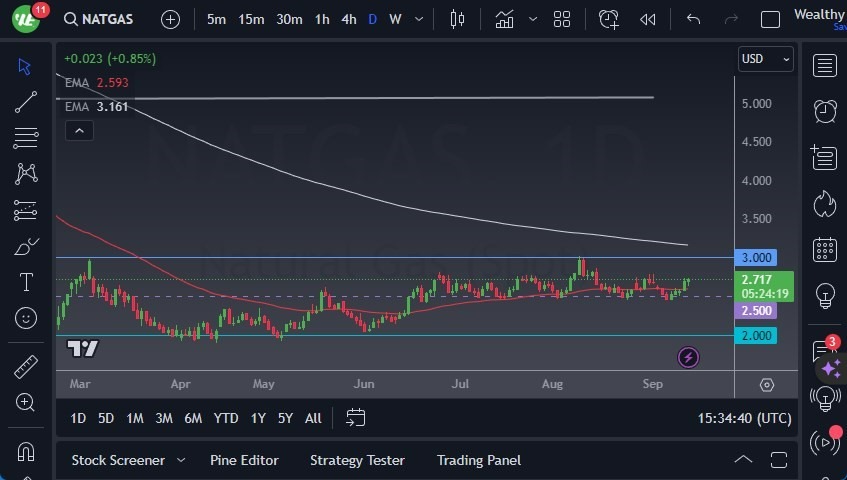Open the economic calendar in right sidebar
Screen dimensions: 847x480
click(825, 250)
